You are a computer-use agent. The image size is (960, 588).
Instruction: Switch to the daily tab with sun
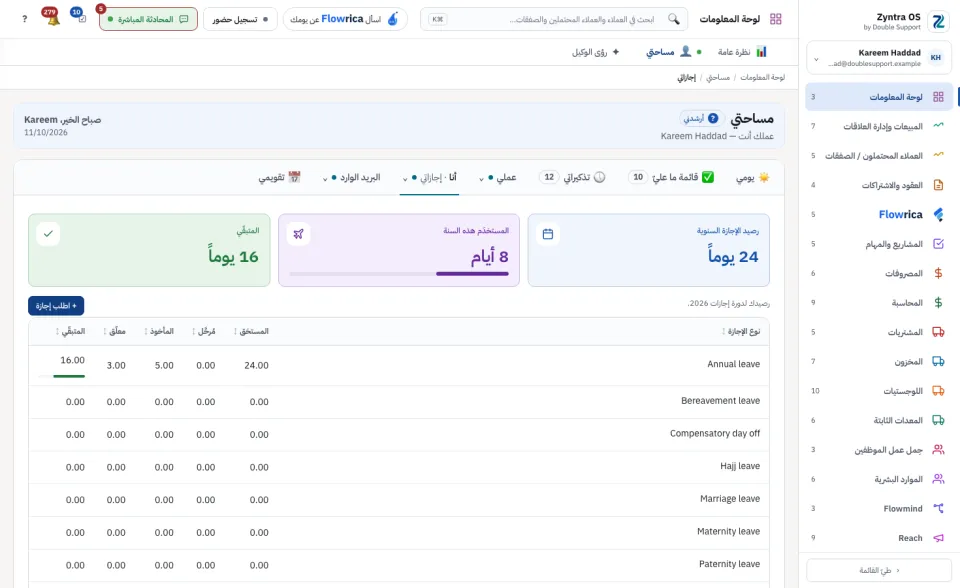(752, 178)
